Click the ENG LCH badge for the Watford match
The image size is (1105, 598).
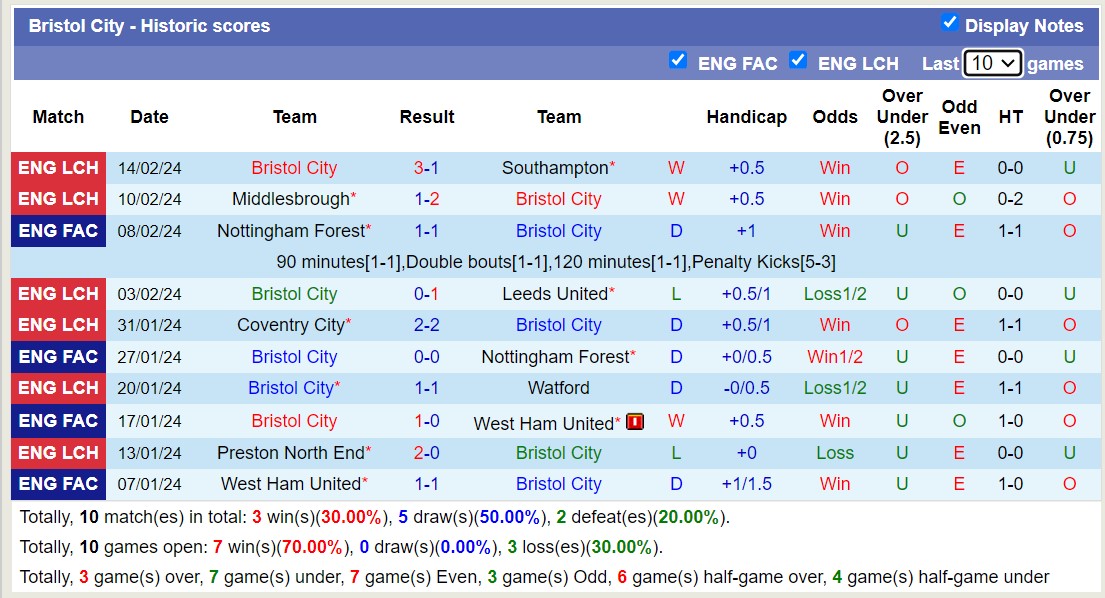coord(58,388)
